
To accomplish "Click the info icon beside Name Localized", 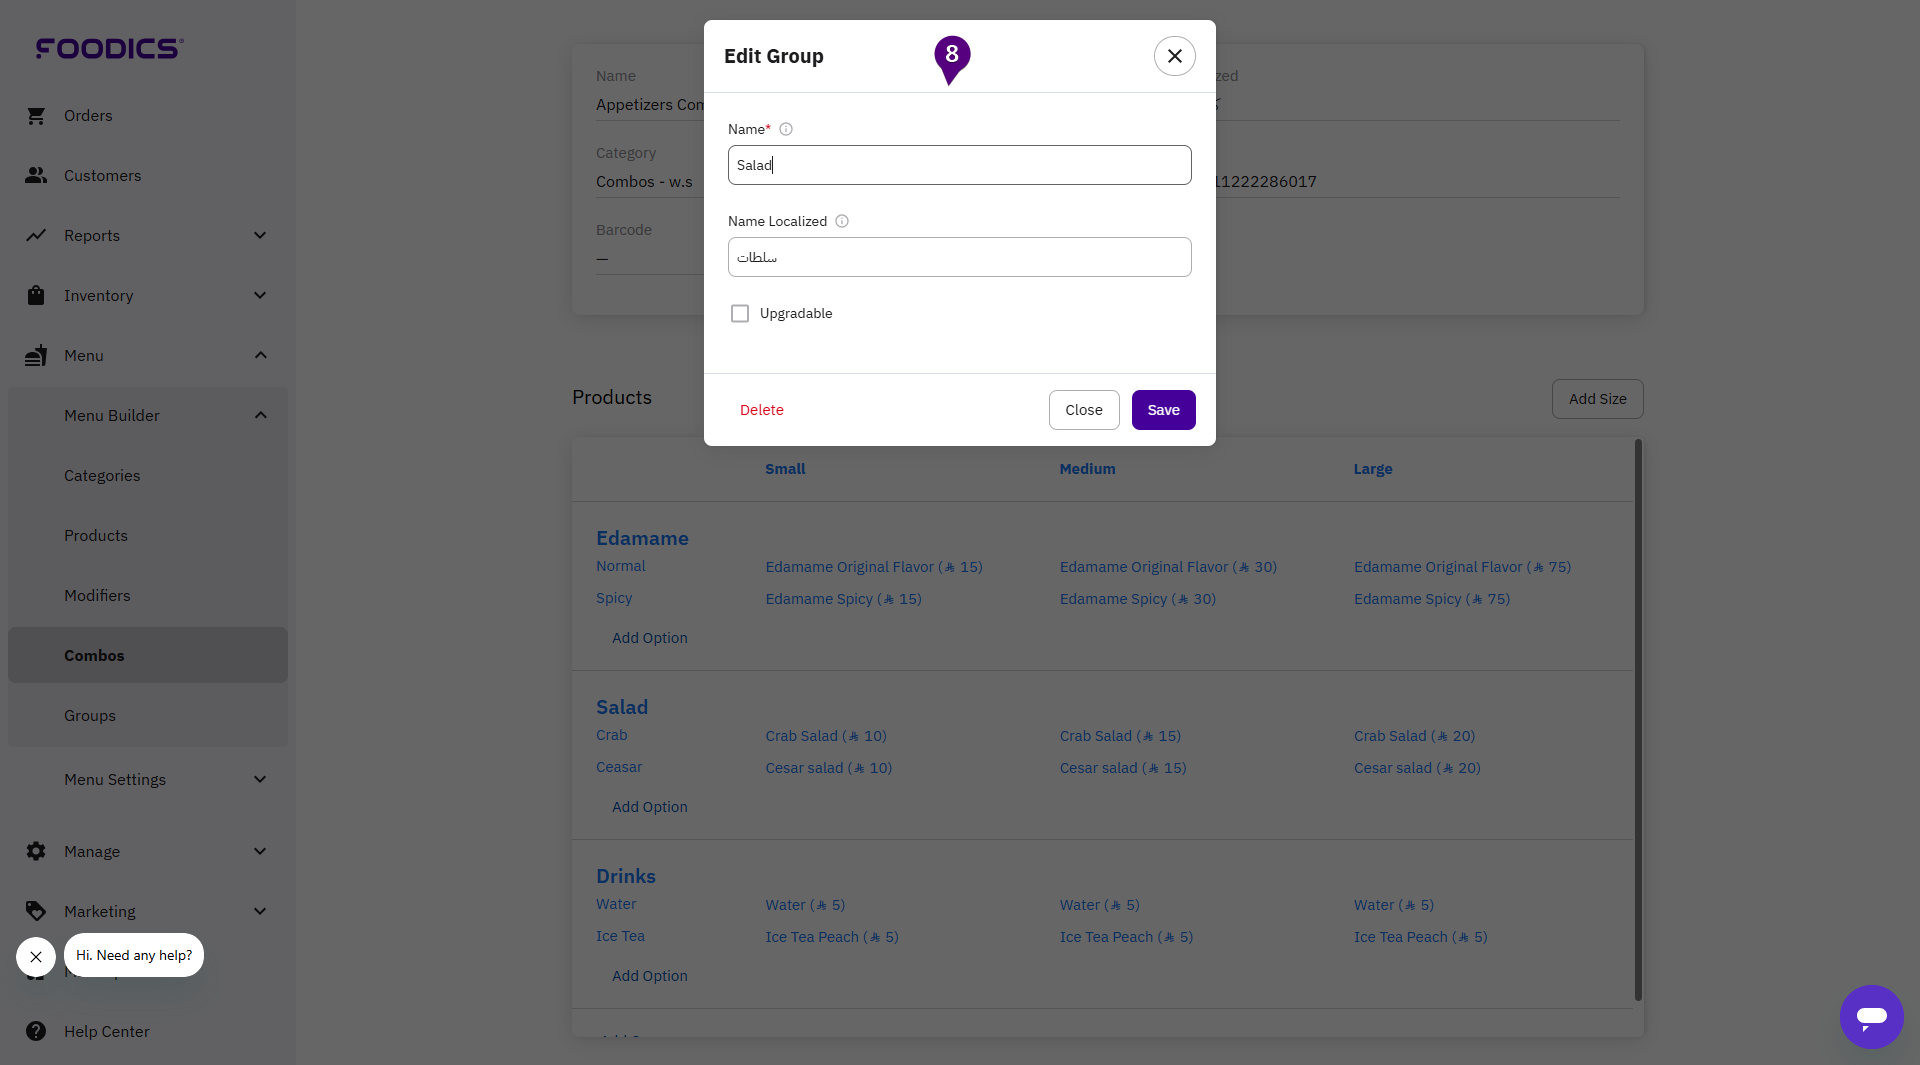I will click(842, 221).
